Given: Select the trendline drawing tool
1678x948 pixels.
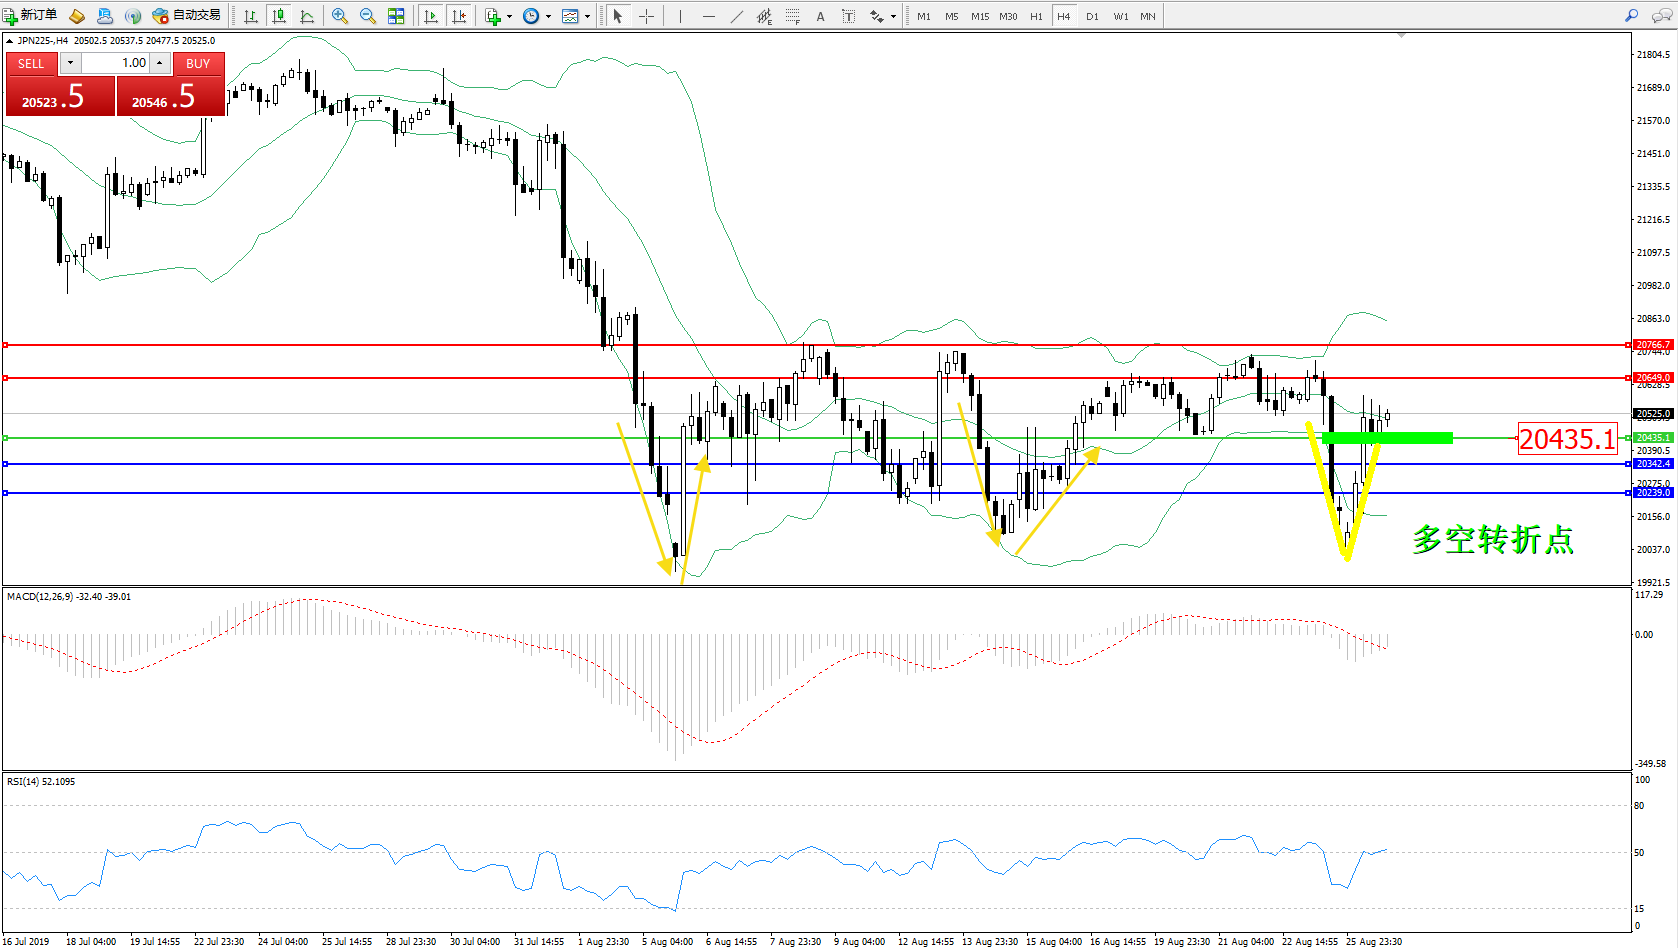Looking at the screenshot, I should click(737, 16).
